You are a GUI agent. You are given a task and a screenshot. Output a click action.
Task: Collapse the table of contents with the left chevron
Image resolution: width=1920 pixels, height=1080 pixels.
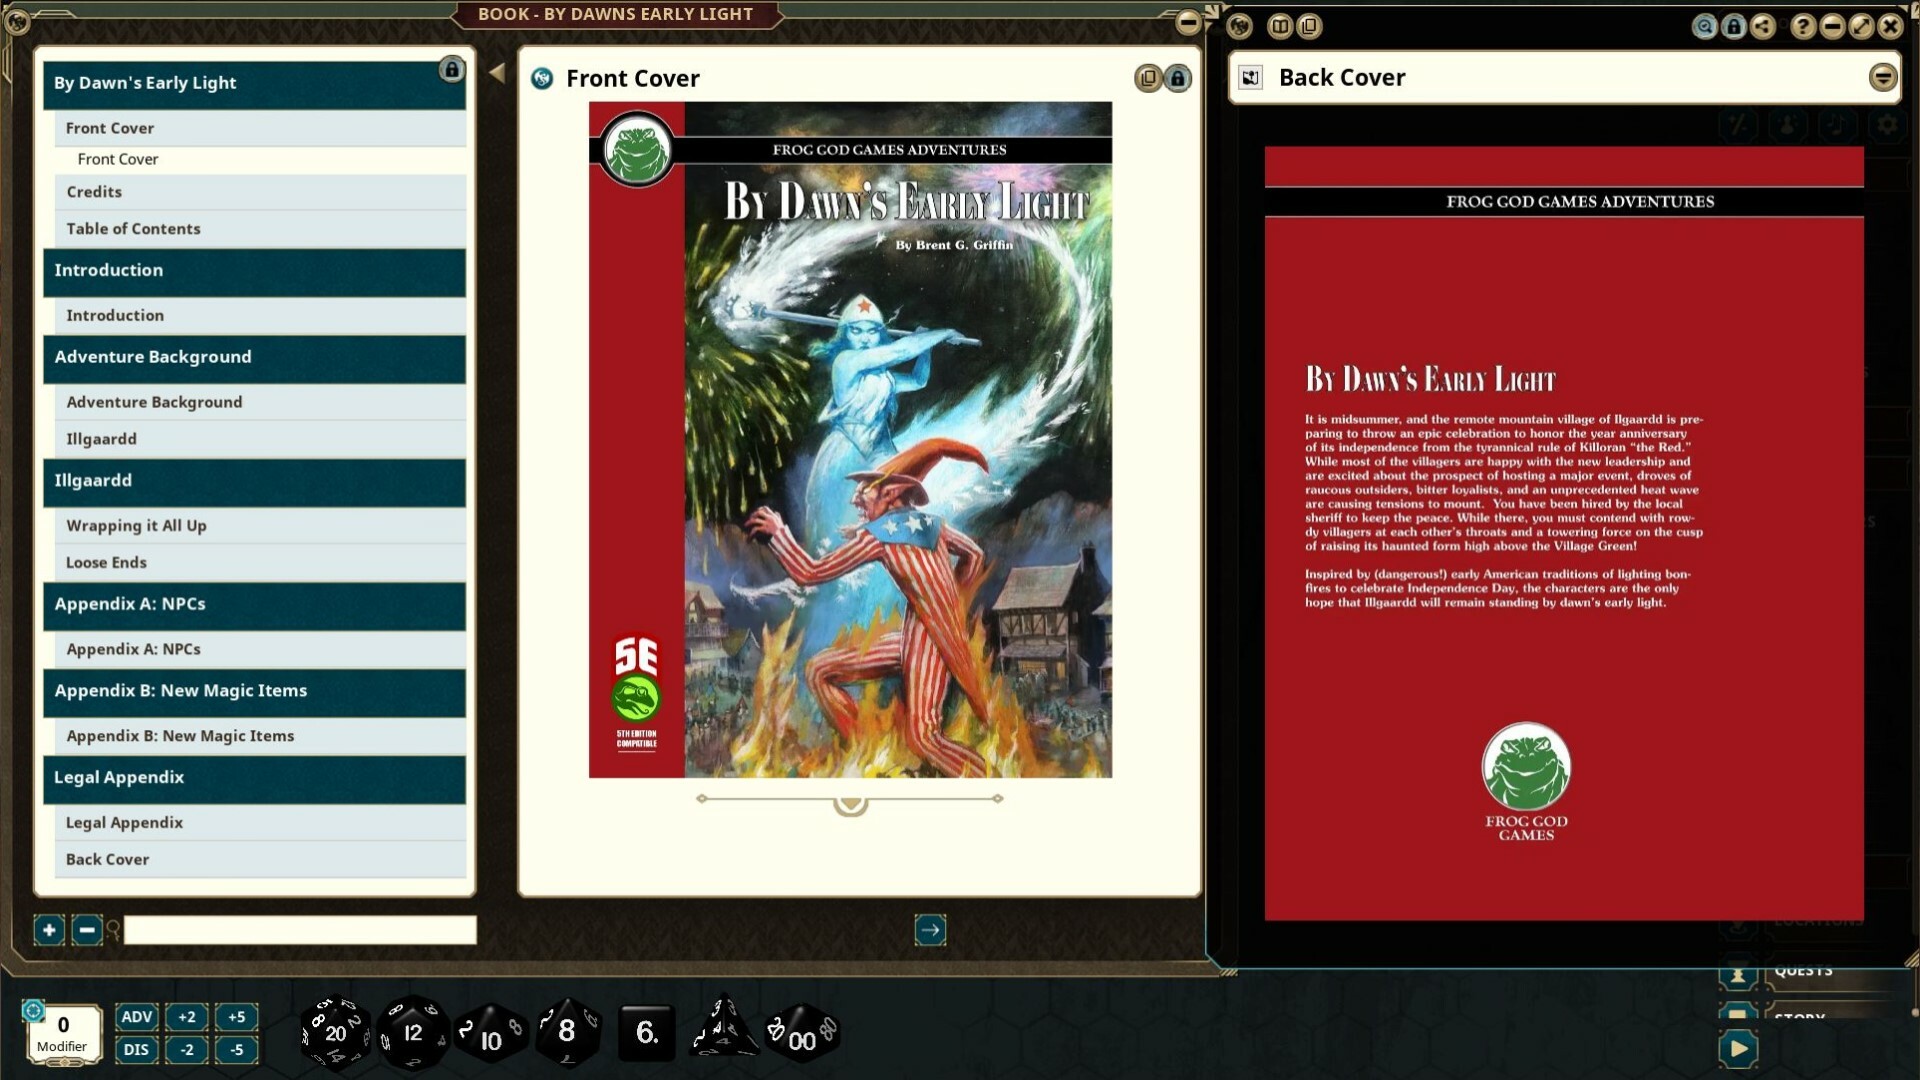click(496, 71)
